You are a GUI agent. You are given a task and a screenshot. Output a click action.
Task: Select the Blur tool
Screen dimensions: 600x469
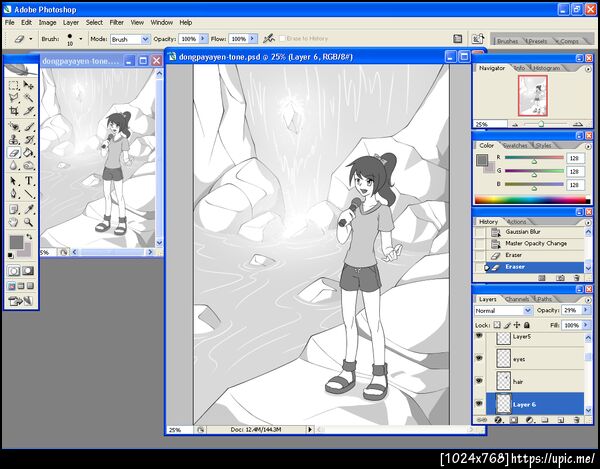(x=14, y=166)
